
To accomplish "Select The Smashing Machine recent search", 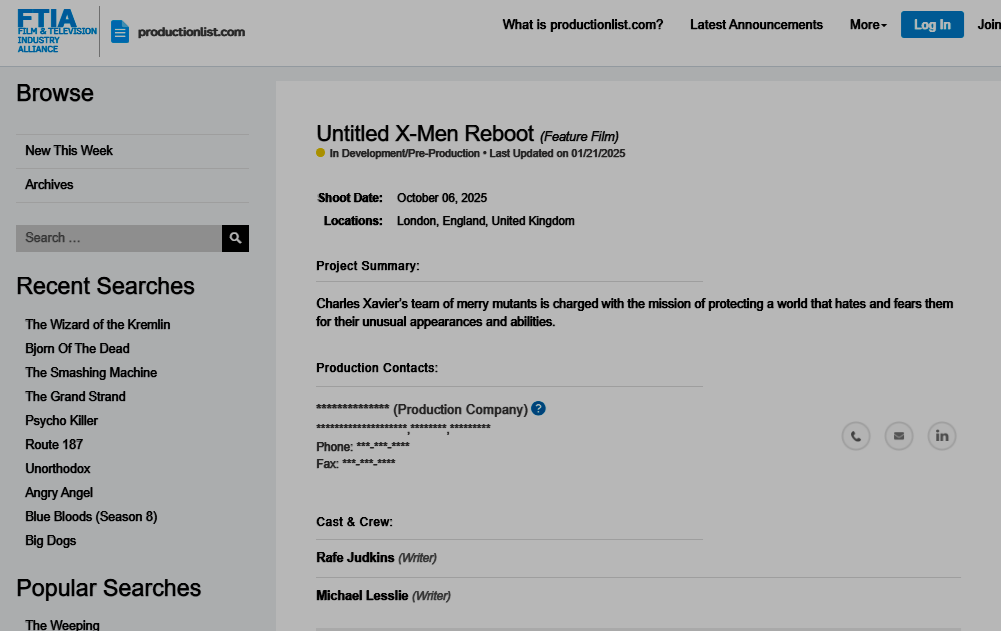I will [91, 373].
